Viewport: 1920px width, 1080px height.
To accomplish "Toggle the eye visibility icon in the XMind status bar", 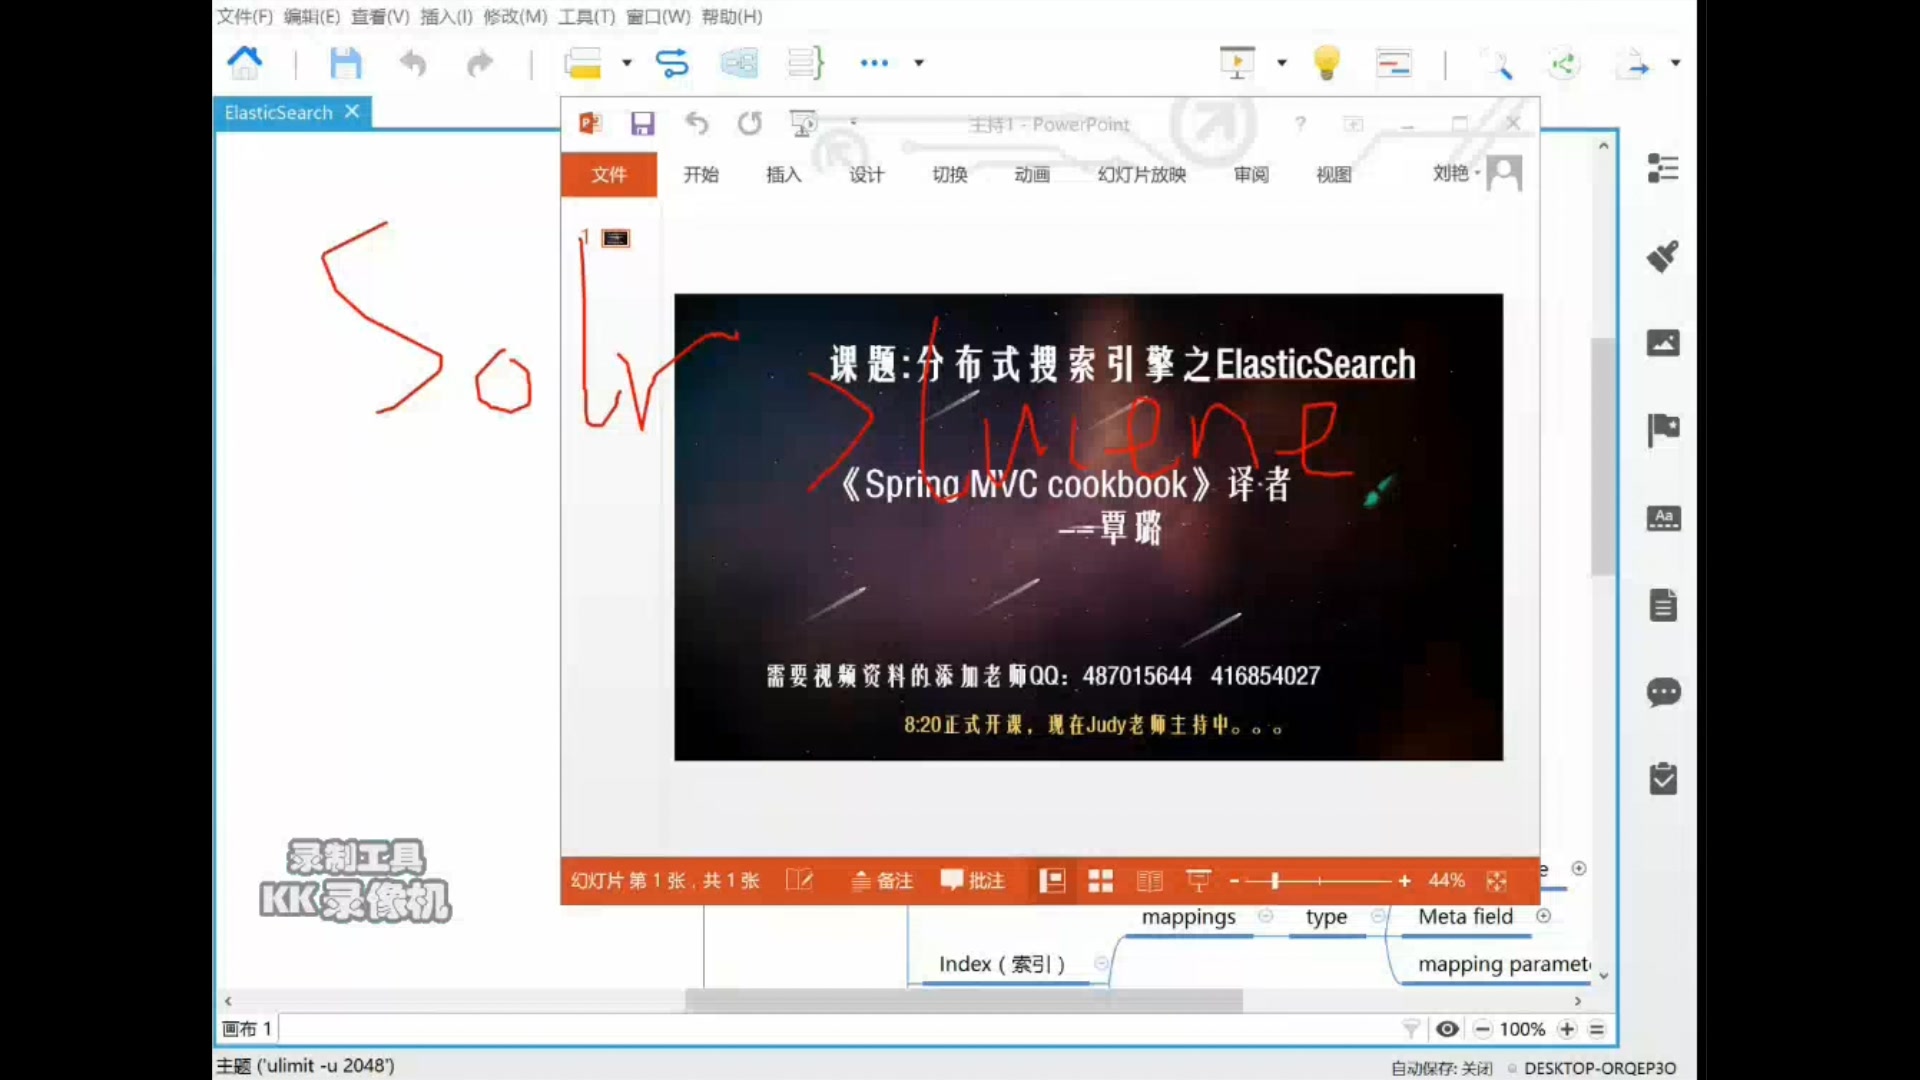I will pos(1447,1029).
